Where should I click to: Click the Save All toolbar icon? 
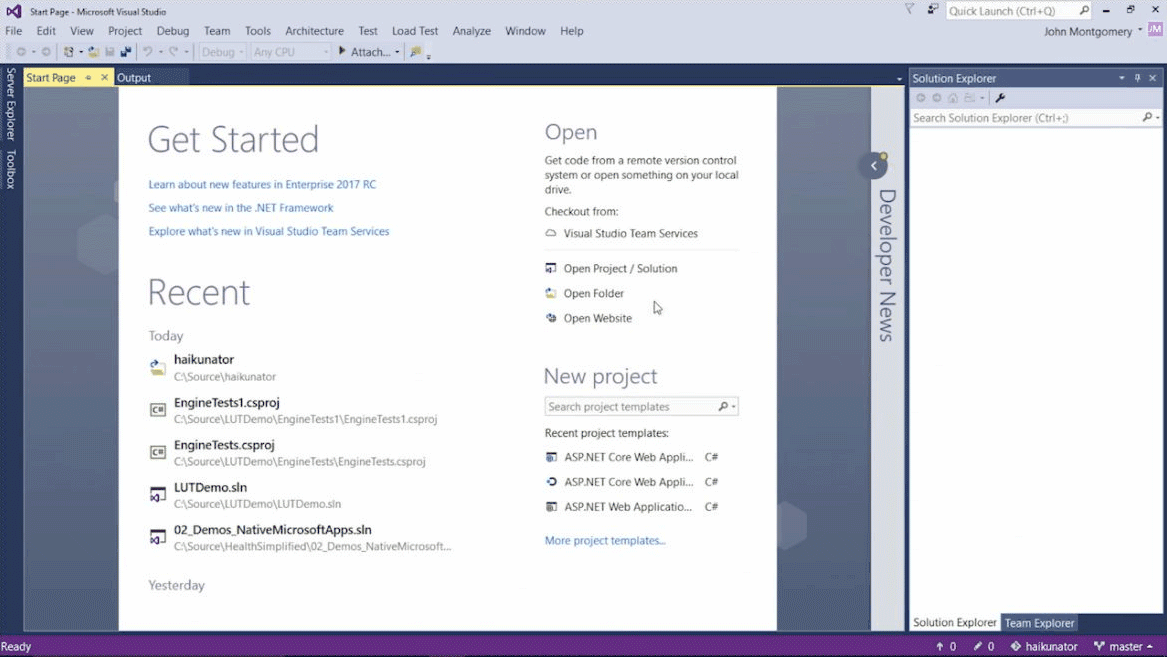click(126, 52)
